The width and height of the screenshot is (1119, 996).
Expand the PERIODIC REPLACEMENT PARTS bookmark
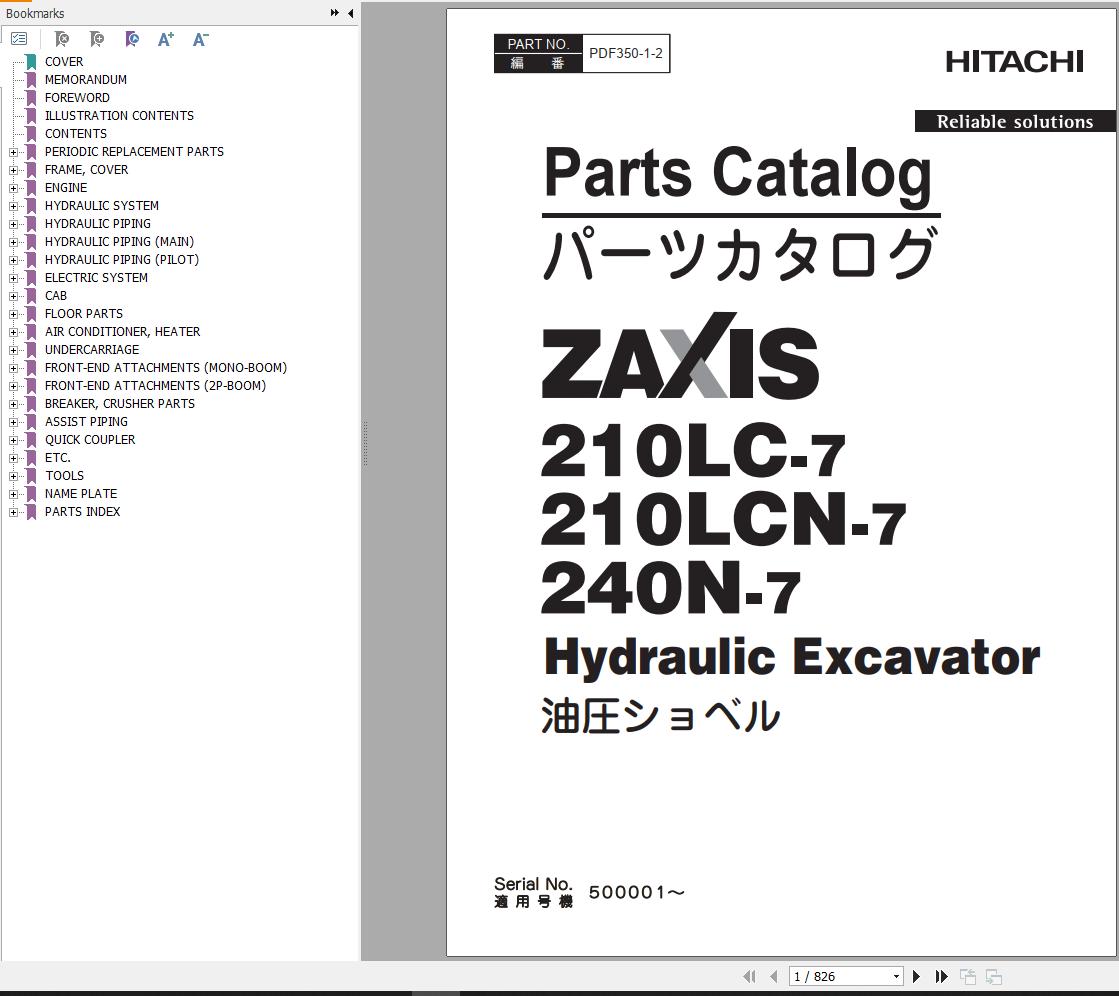(x=13, y=152)
